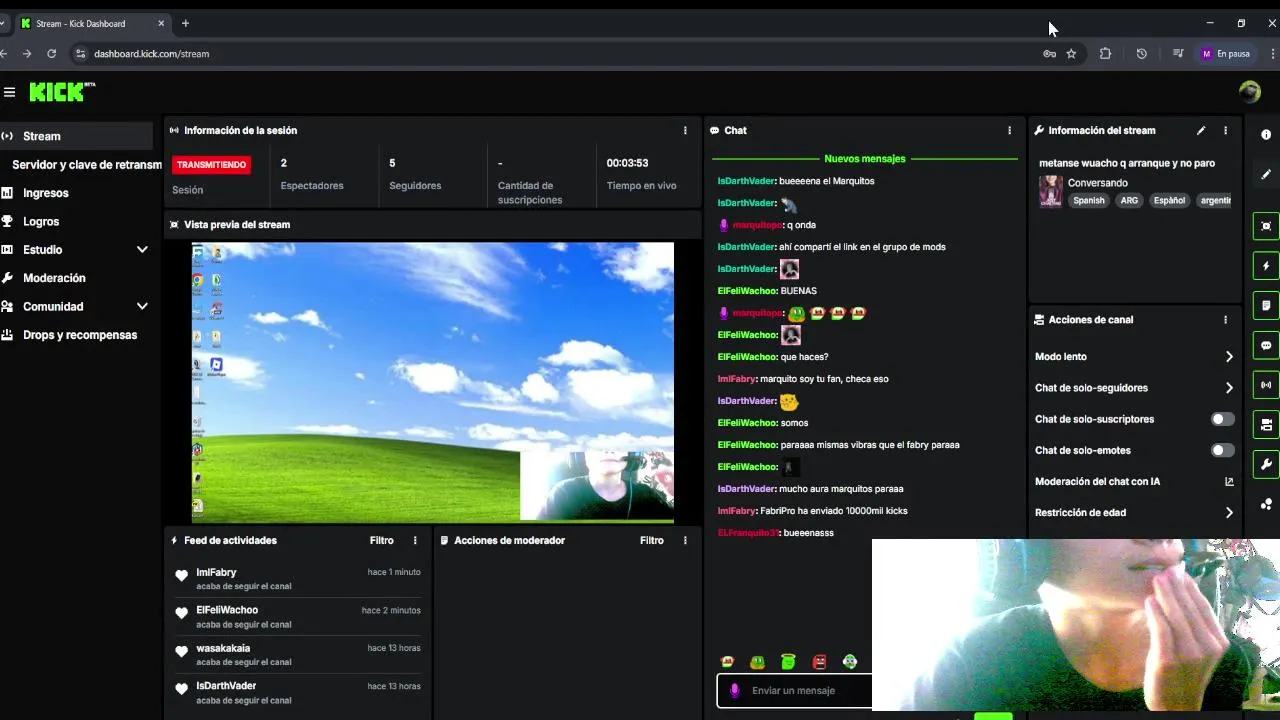The height and width of the screenshot is (720, 1280).
Task: Pick the first emote above message box
Action: pyautogui.click(x=727, y=662)
